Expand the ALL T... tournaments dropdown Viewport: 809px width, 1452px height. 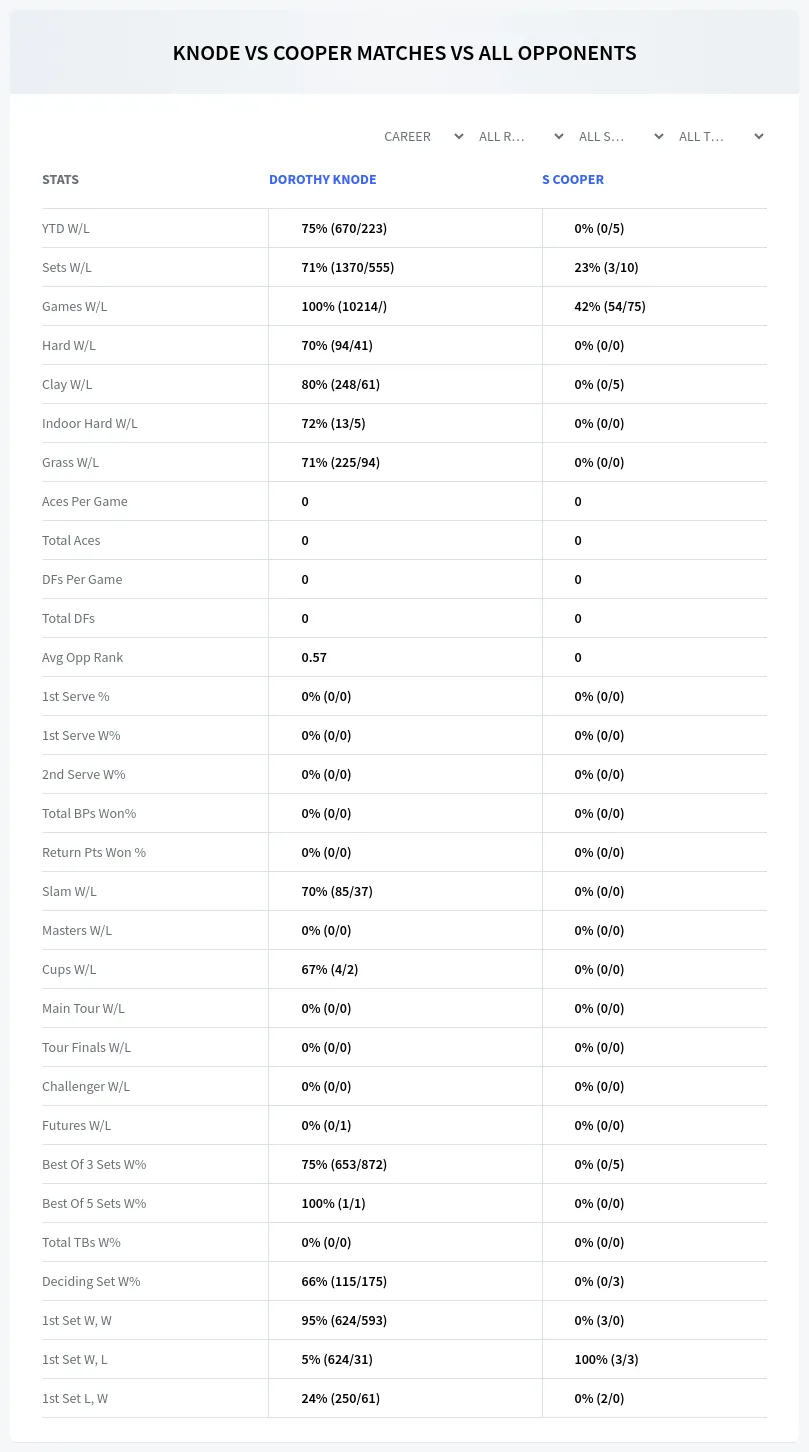(721, 136)
